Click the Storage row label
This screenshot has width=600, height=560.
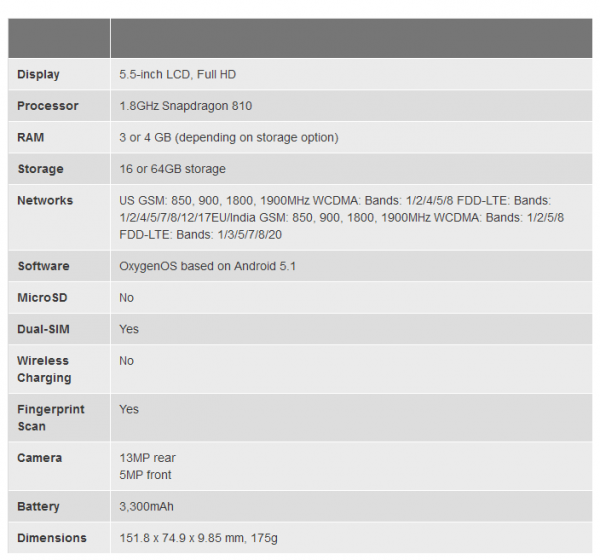click(40, 169)
